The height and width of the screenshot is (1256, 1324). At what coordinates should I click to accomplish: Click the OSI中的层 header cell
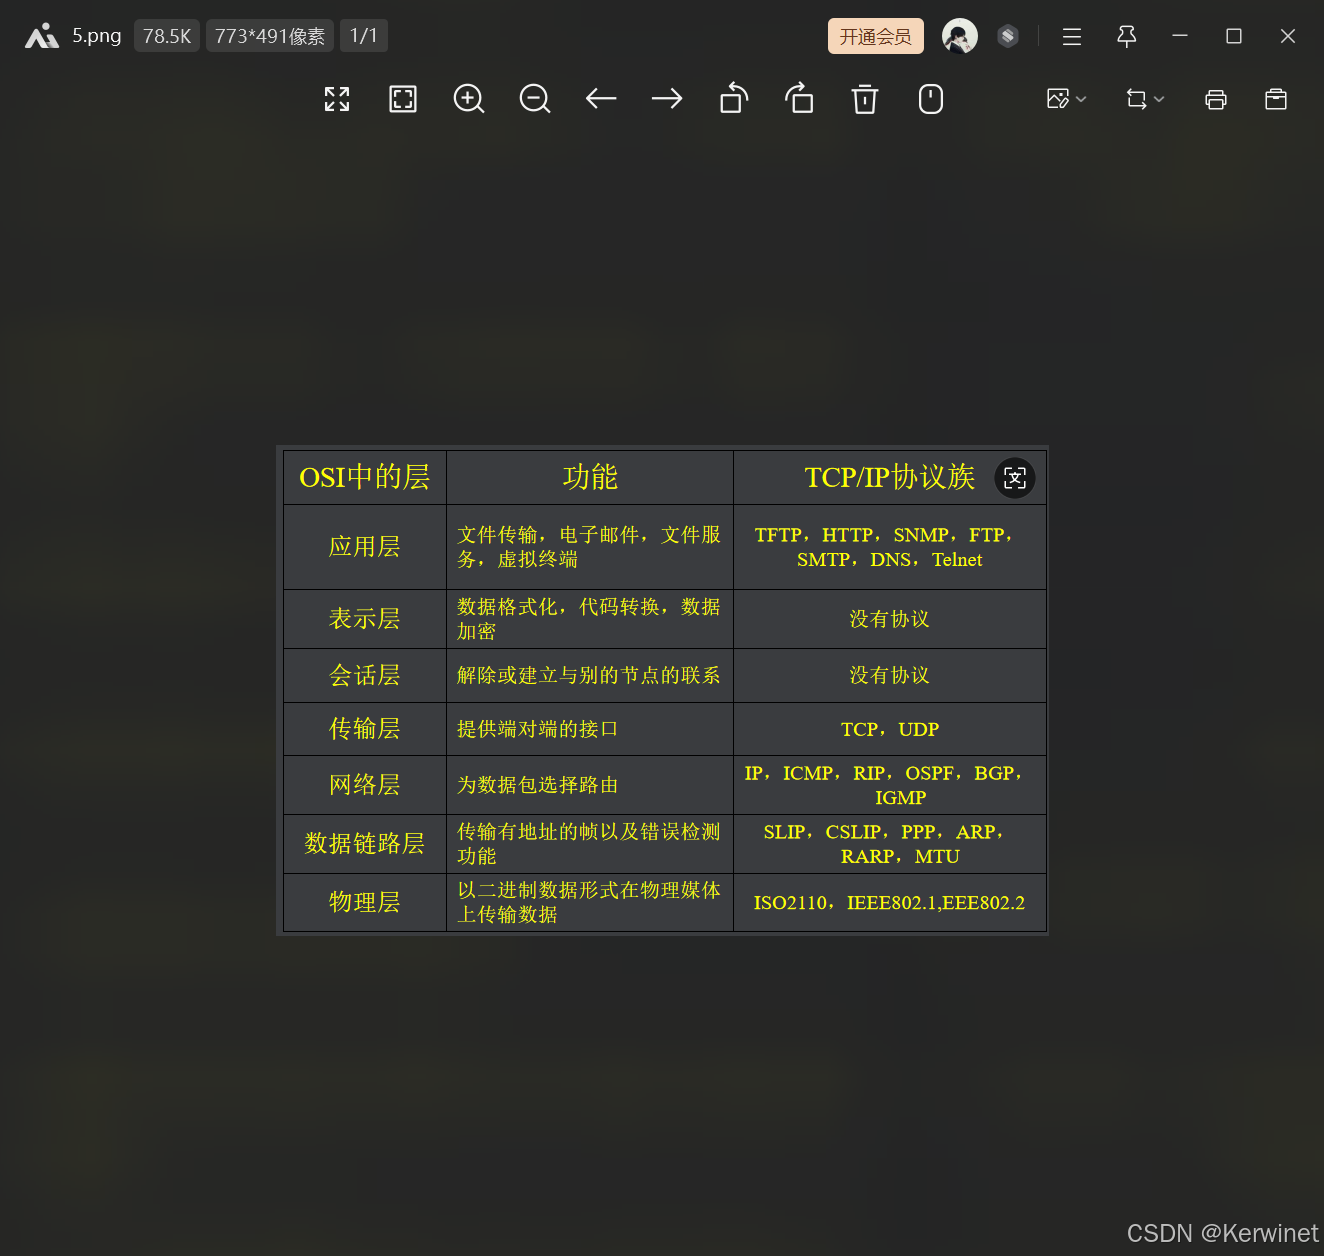click(365, 477)
